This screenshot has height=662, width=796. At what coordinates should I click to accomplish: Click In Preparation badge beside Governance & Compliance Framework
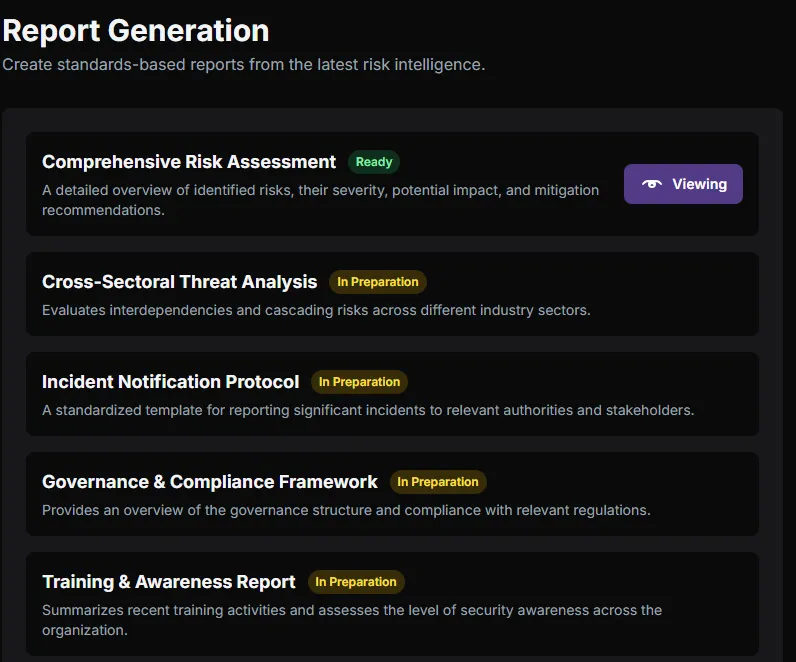pyautogui.click(x=438, y=482)
